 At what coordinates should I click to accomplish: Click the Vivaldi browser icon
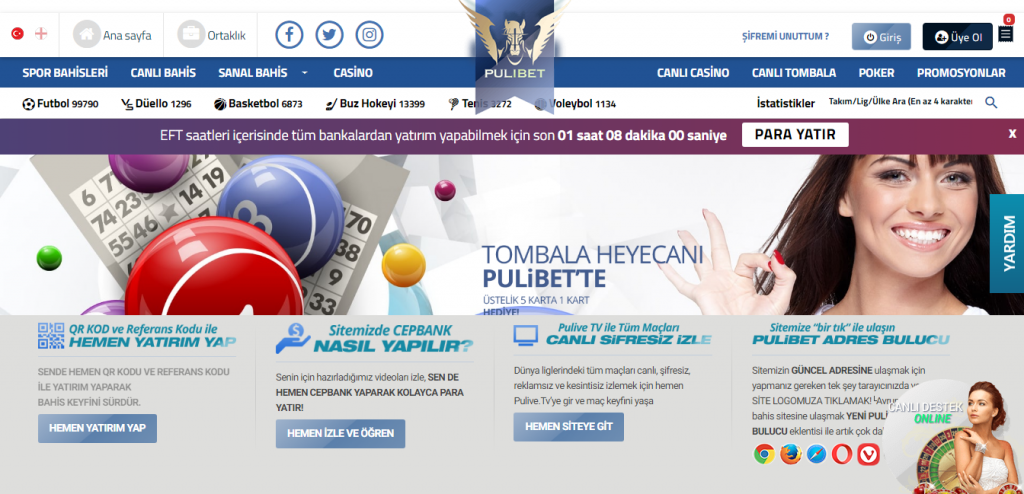(868, 453)
